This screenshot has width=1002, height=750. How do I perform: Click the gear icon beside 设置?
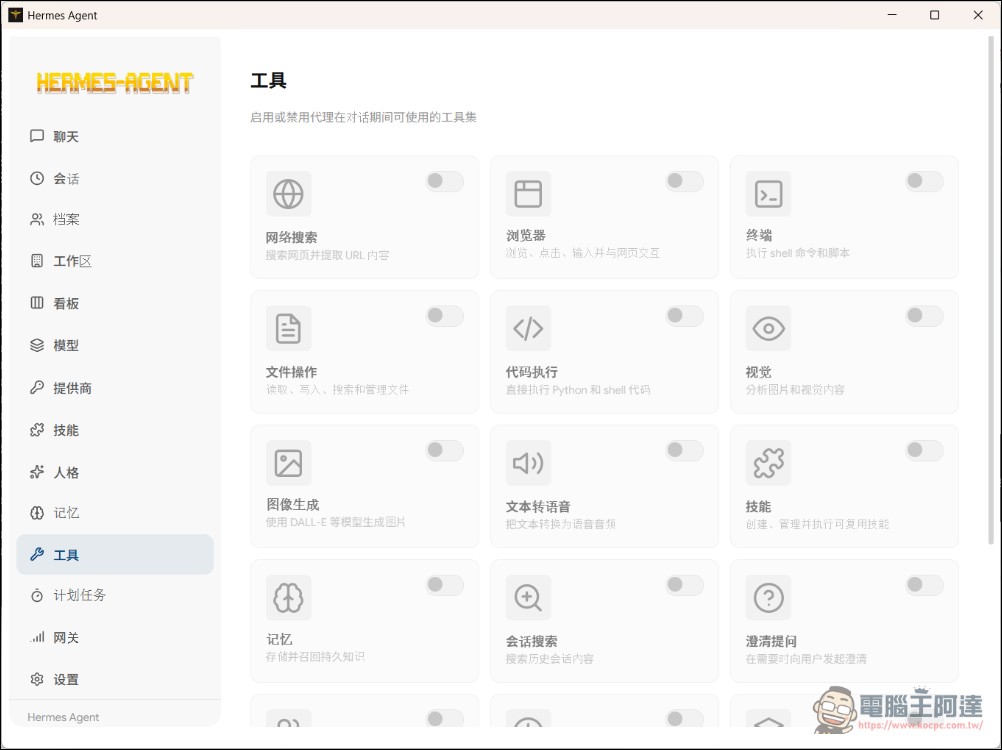click(37, 679)
